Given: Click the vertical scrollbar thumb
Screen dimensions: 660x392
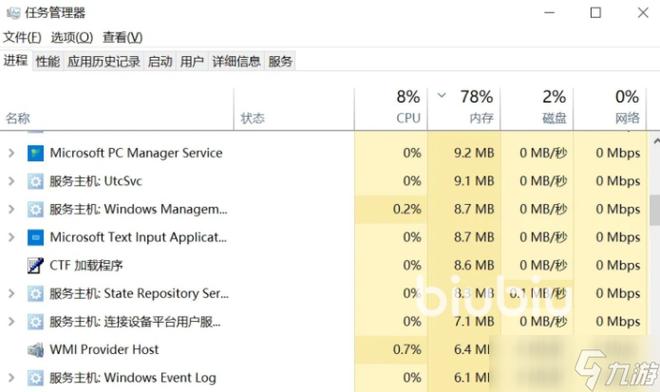Looking at the screenshot, I should [655, 210].
